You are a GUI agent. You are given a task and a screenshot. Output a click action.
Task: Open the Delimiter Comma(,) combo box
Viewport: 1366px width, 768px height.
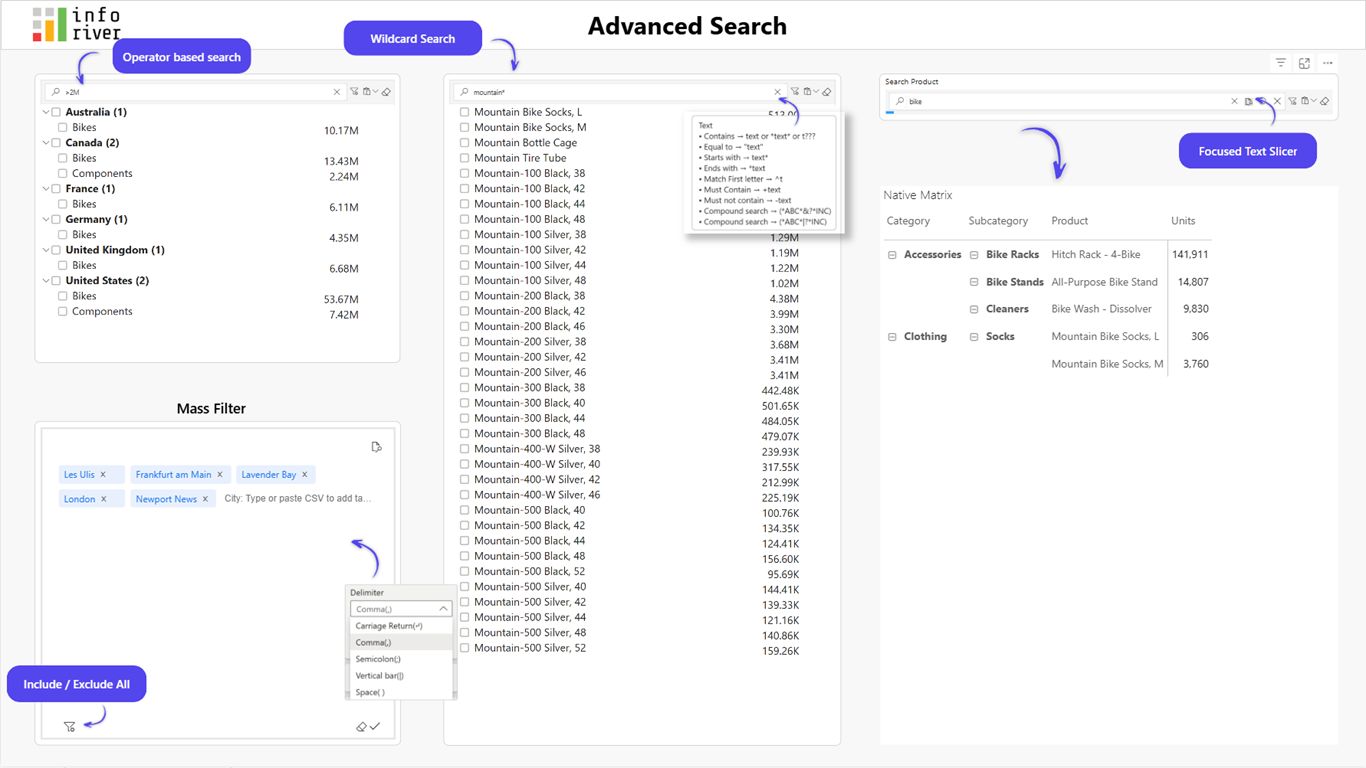[x=401, y=609]
